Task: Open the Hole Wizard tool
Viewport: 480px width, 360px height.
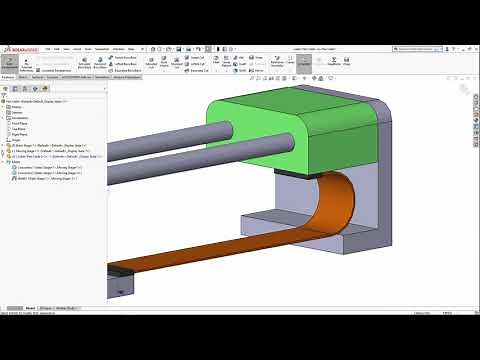Action: pyautogui.click(x=164, y=61)
